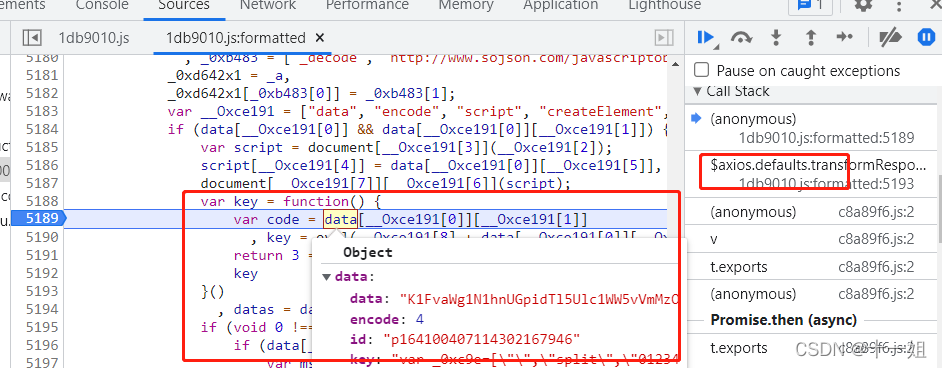Toggle the debugger sidebar pane icon
942x368 pixels.
click(663, 38)
